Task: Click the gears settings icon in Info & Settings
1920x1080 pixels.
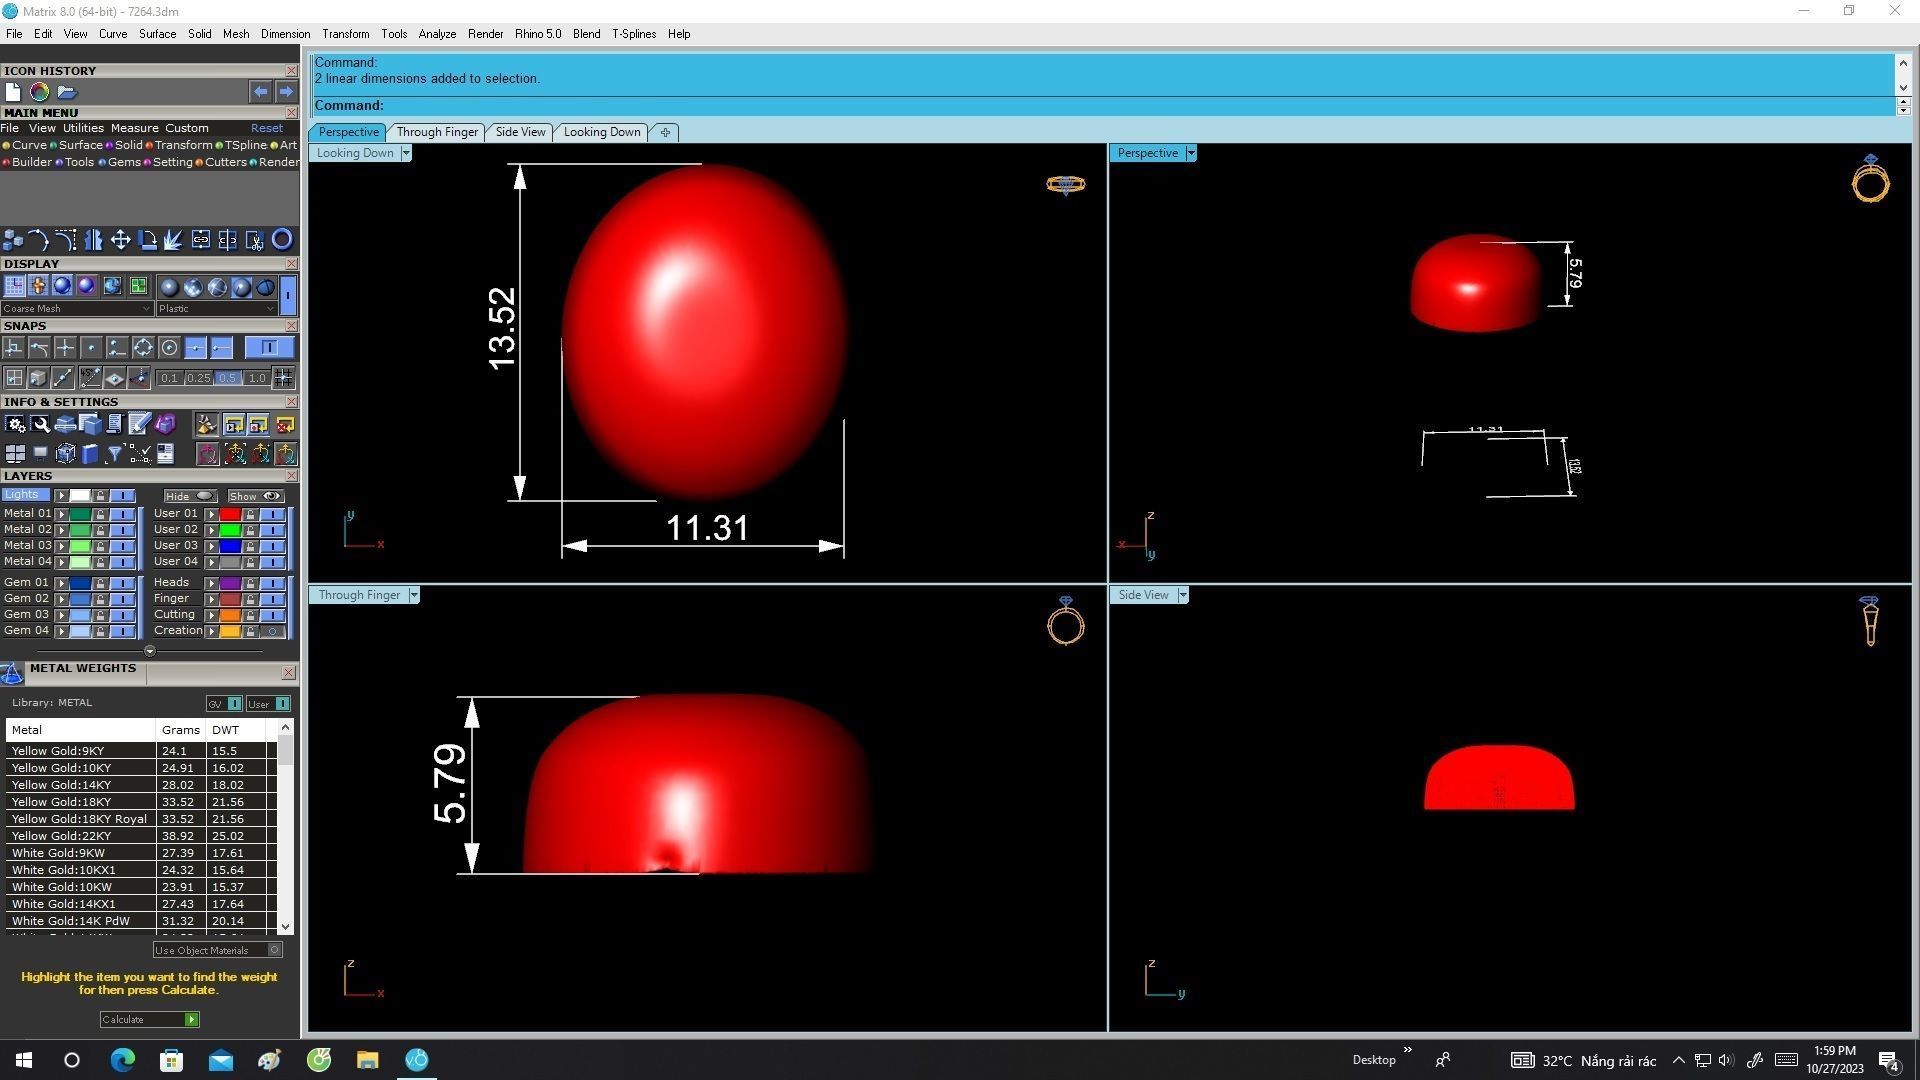Action: click(14, 425)
